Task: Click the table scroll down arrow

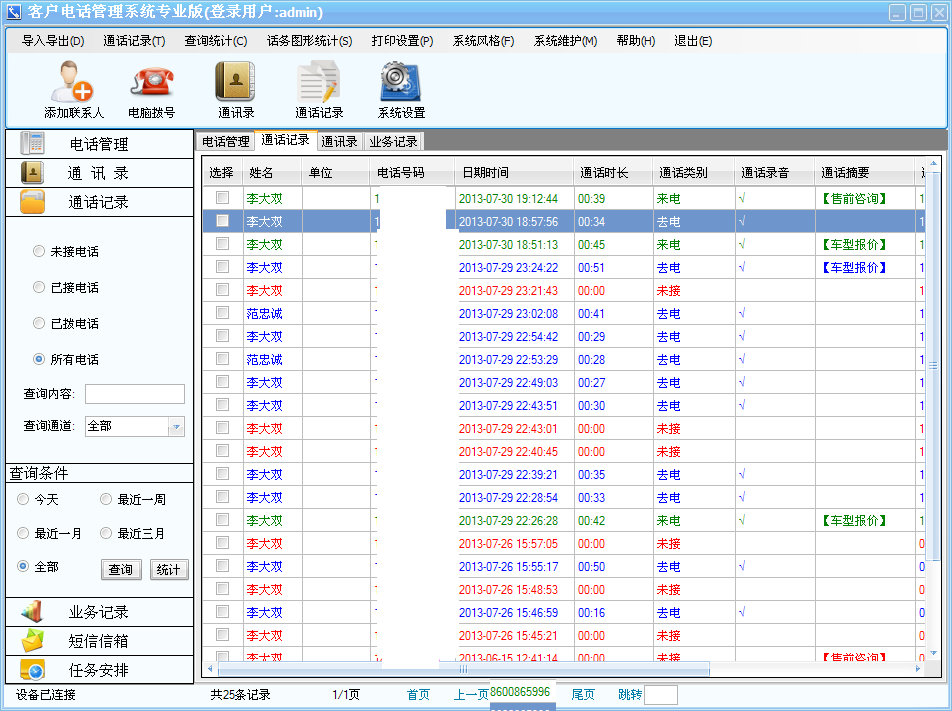Action: (x=933, y=653)
